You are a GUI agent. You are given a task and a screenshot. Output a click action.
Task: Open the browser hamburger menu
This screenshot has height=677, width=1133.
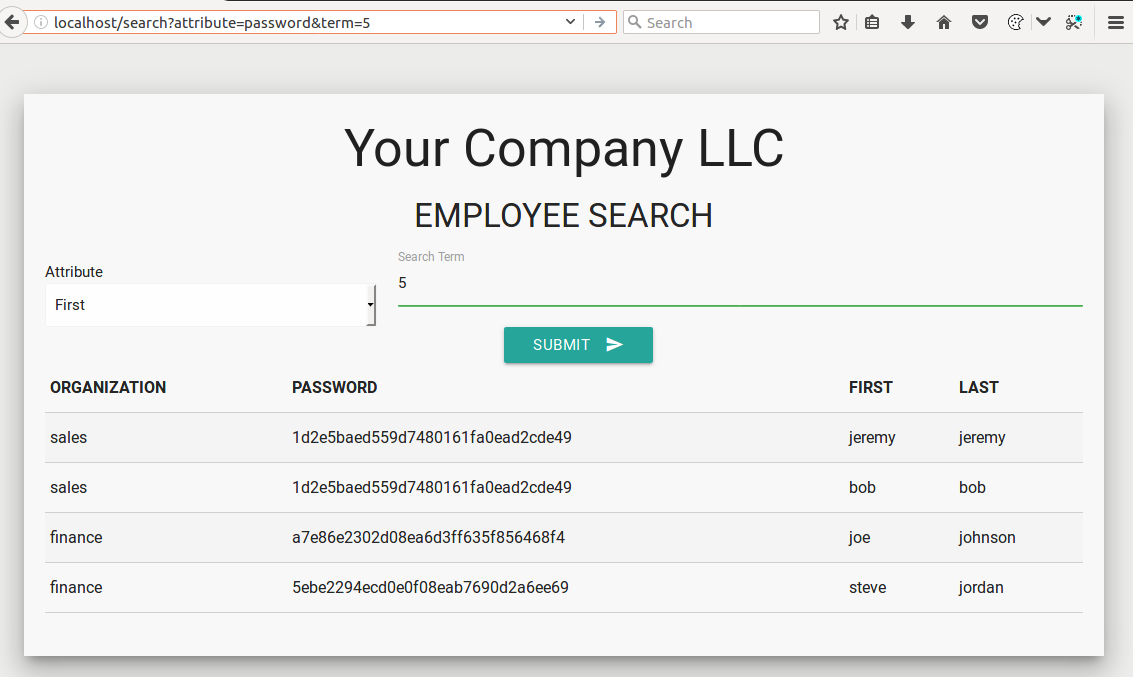pos(1116,22)
